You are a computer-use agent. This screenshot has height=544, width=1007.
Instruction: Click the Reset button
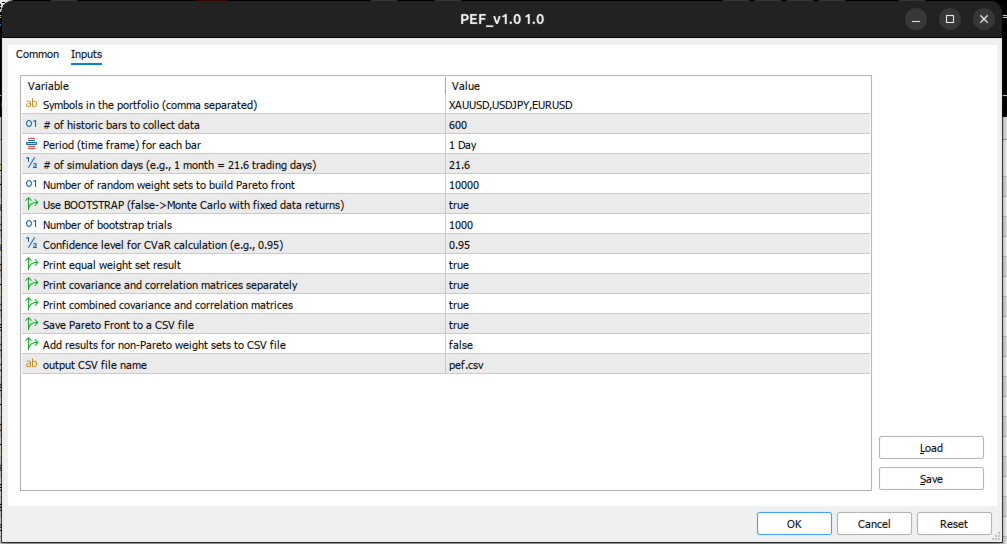[x=953, y=523]
